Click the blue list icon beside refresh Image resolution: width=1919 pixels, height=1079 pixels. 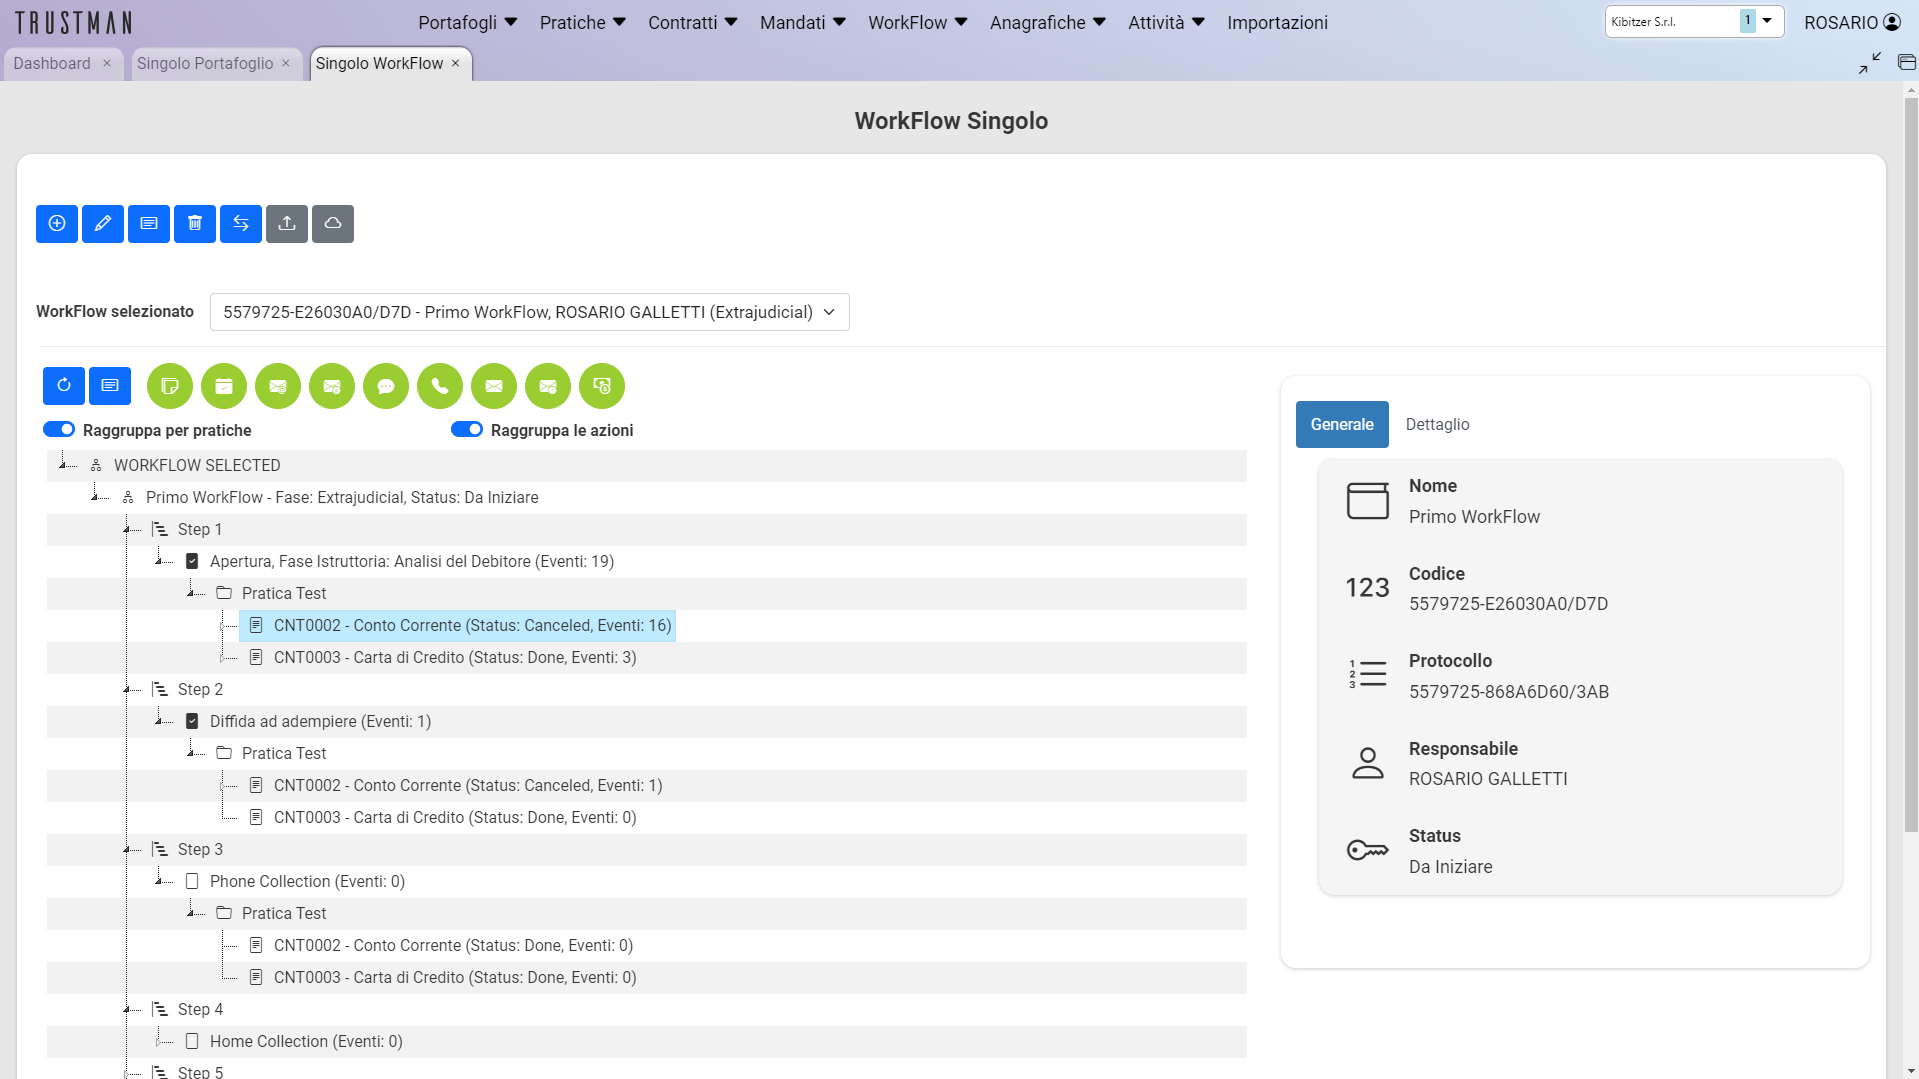click(x=110, y=385)
